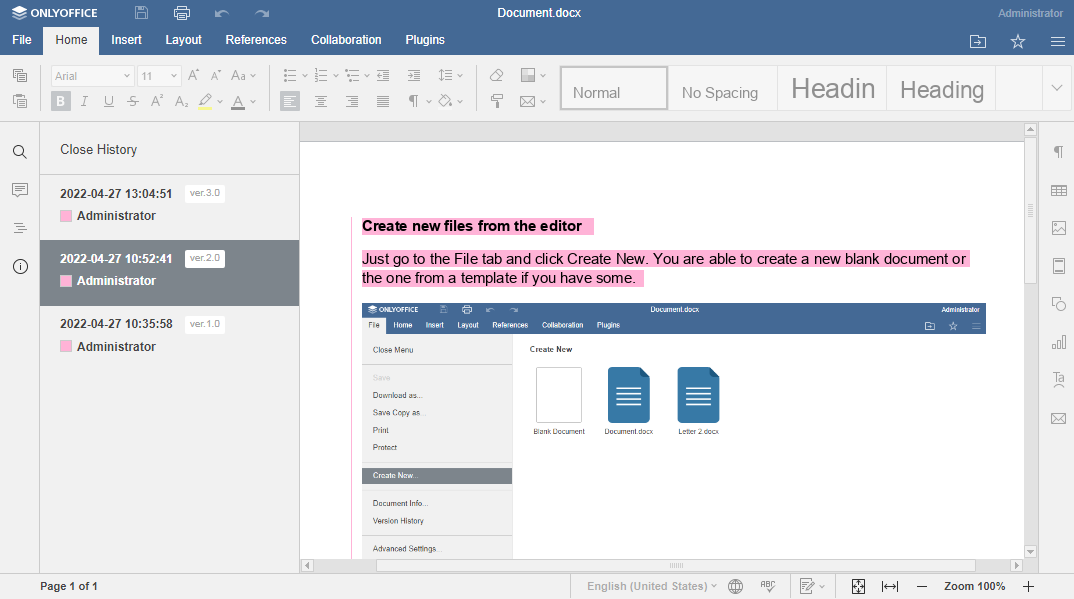Click the Save icon in title bar
1074x599 pixels.
(141, 12)
